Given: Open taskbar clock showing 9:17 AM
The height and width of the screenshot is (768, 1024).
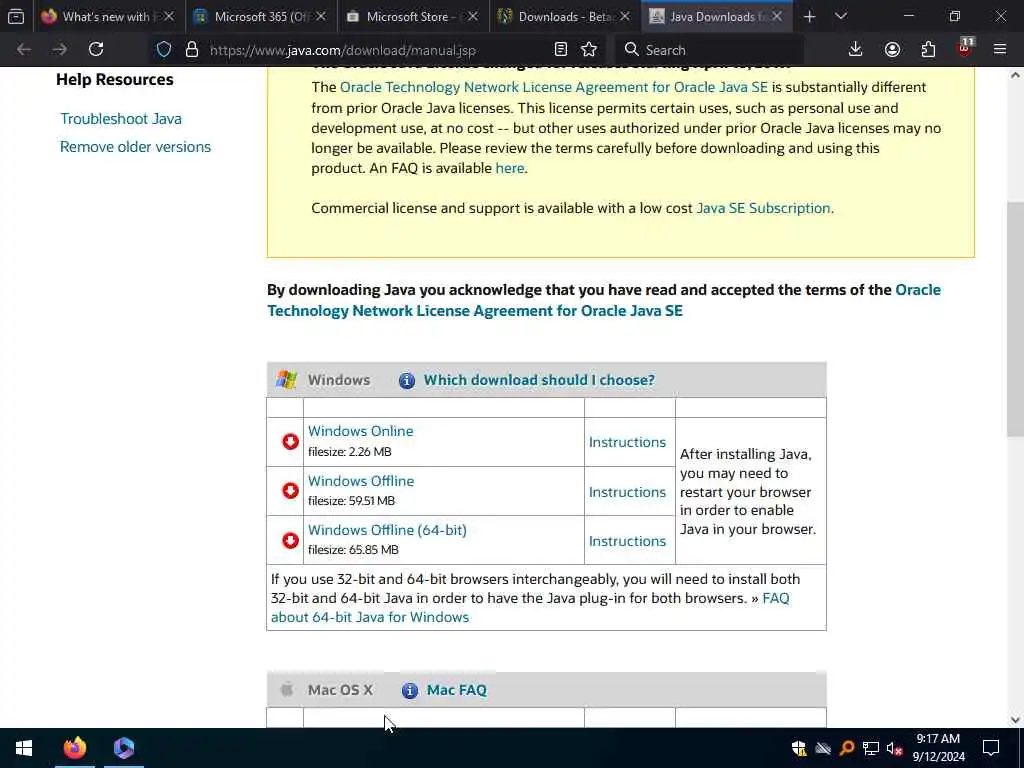Looking at the screenshot, I should (938, 748).
